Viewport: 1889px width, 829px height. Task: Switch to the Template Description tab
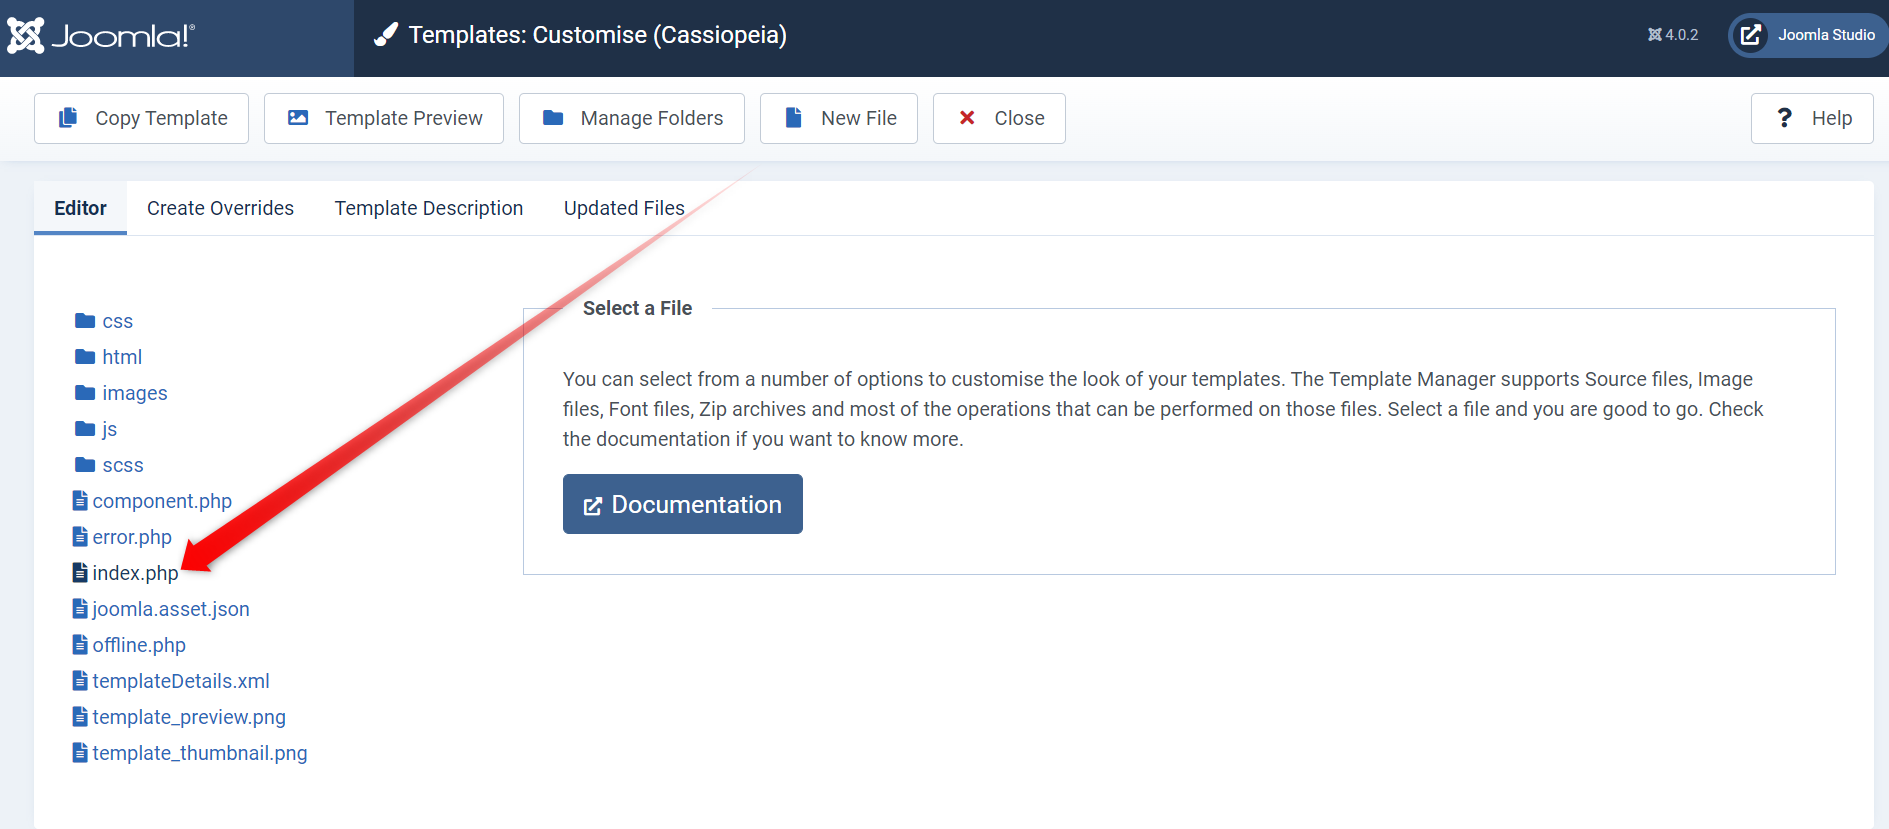[429, 208]
